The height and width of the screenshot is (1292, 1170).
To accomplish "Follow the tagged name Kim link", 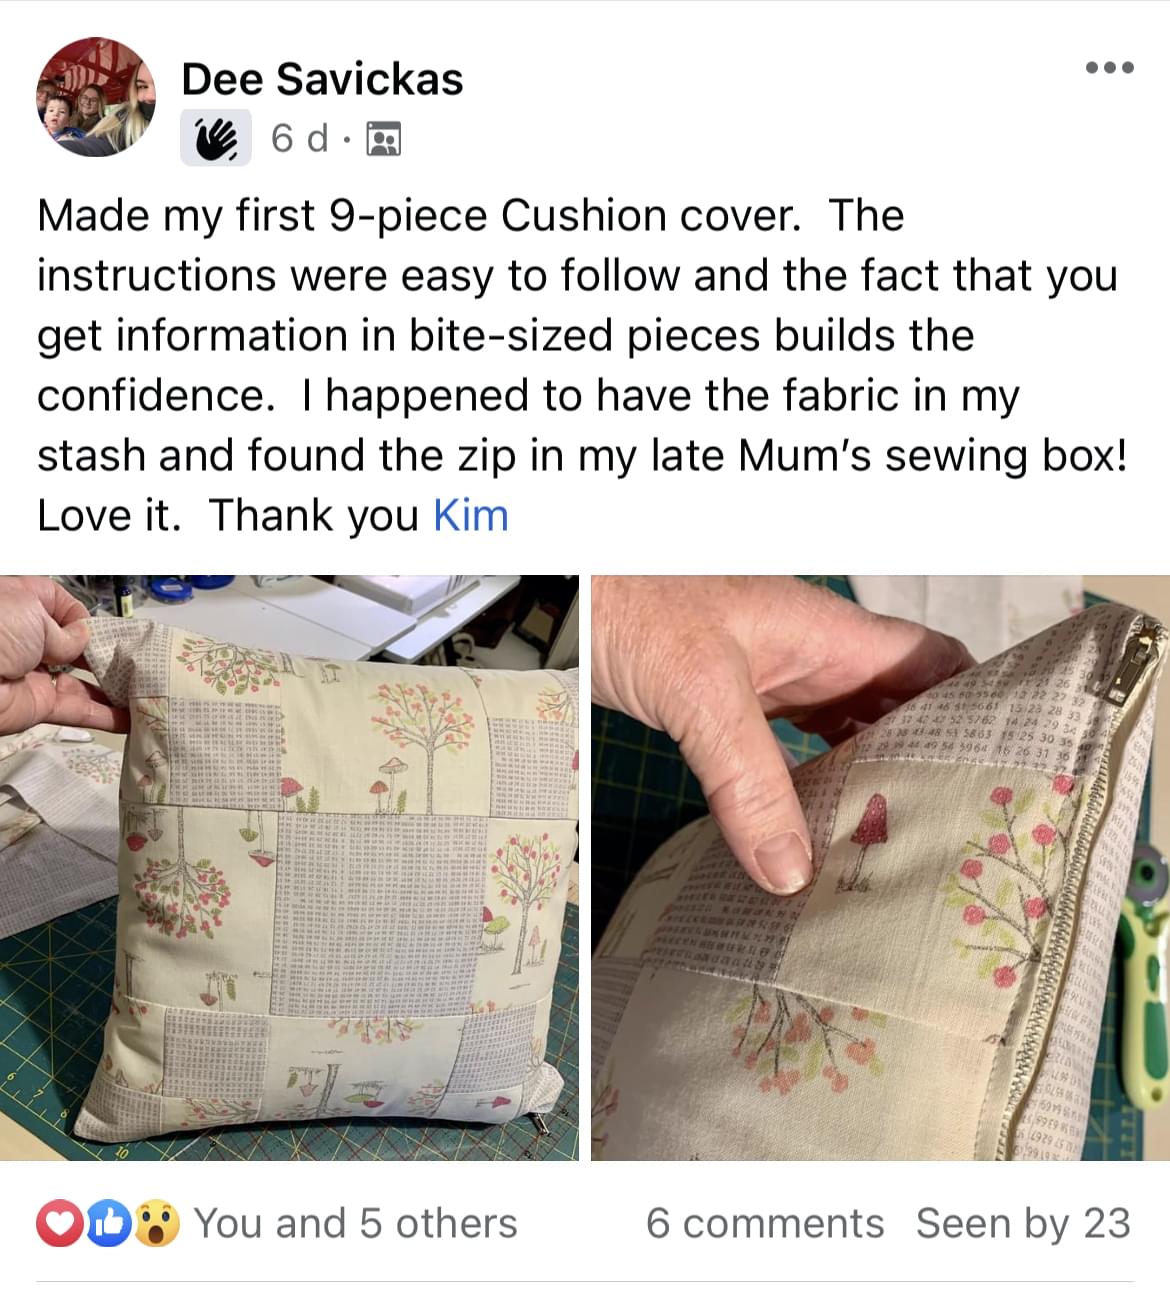I will [x=470, y=516].
